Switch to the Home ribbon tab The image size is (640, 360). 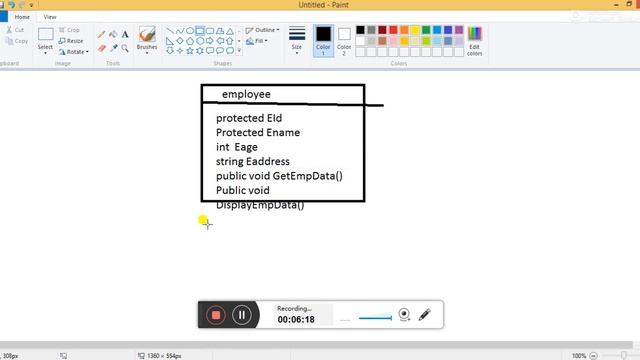pyautogui.click(x=22, y=17)
